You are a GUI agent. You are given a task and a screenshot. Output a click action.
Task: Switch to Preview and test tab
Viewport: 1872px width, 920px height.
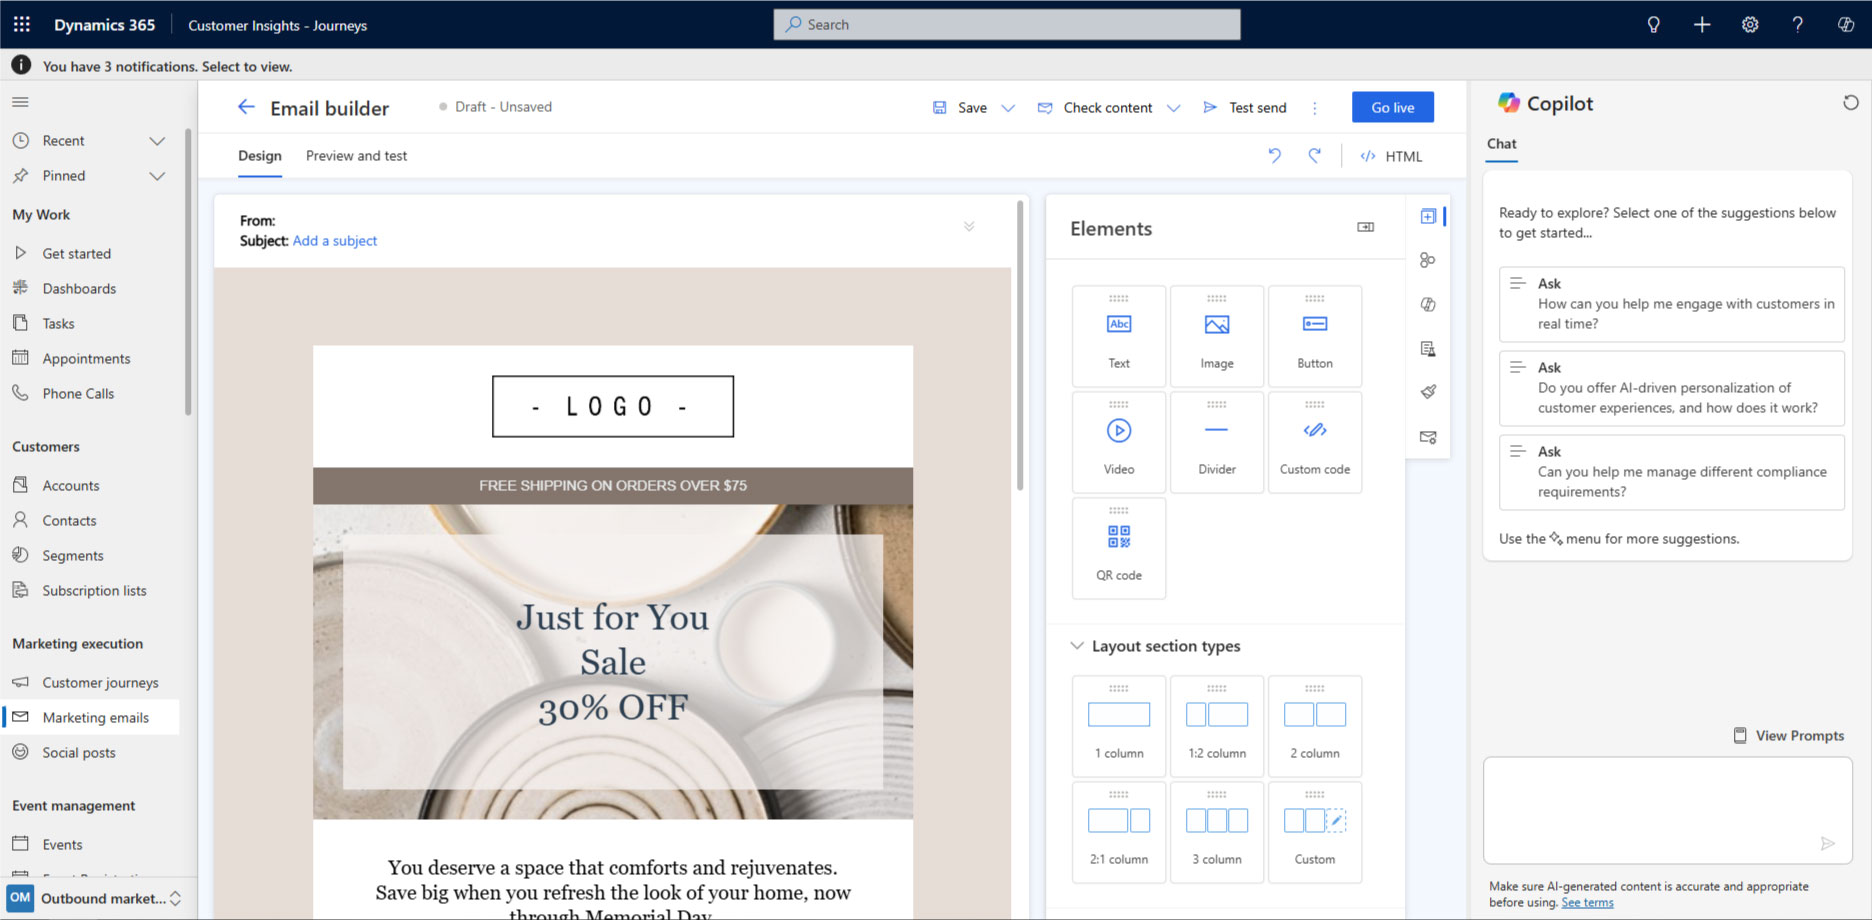[x=356, y=156]
